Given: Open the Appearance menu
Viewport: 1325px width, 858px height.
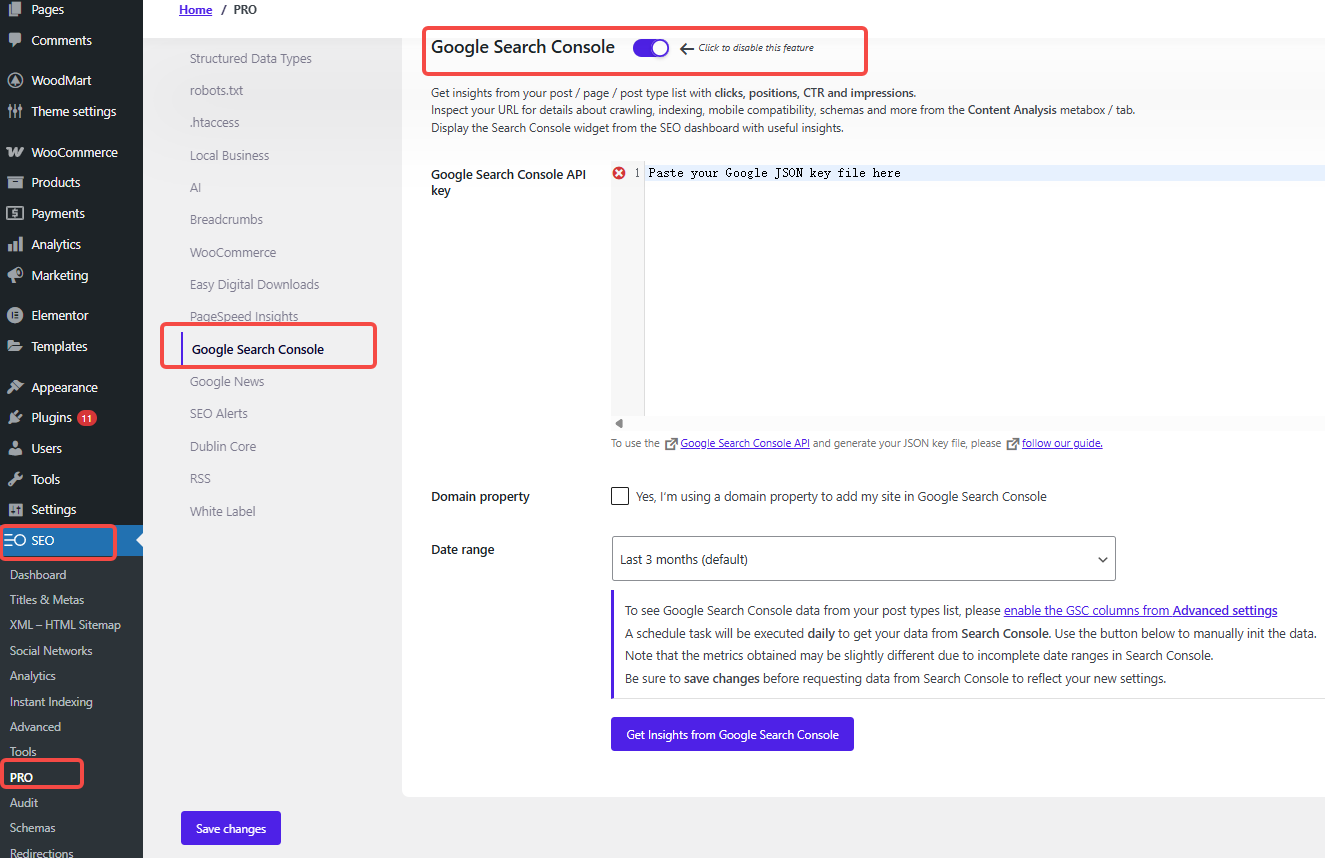Looking at the screenshot, I should point(63,386).
